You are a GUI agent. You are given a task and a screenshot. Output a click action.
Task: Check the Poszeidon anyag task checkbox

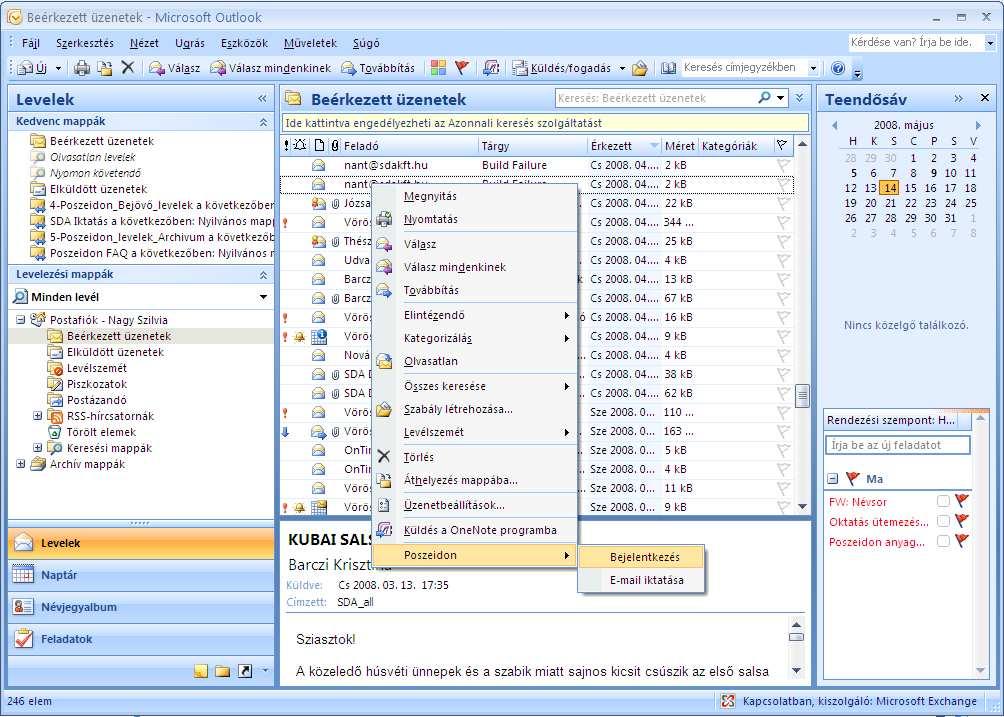943,541
